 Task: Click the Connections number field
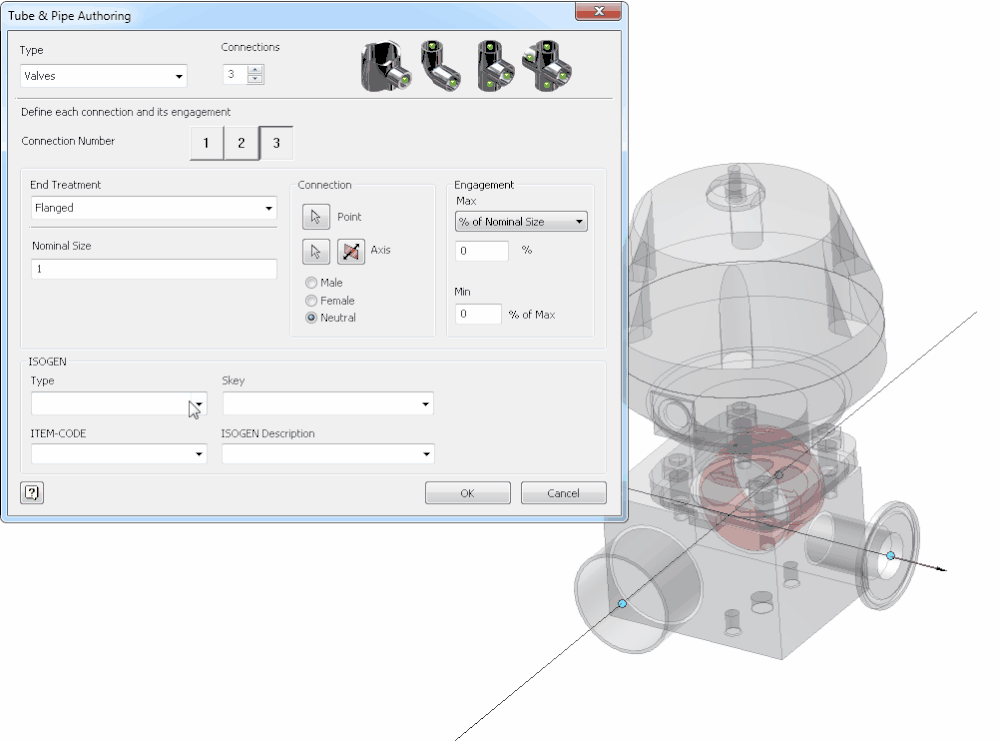pos(234,75)
